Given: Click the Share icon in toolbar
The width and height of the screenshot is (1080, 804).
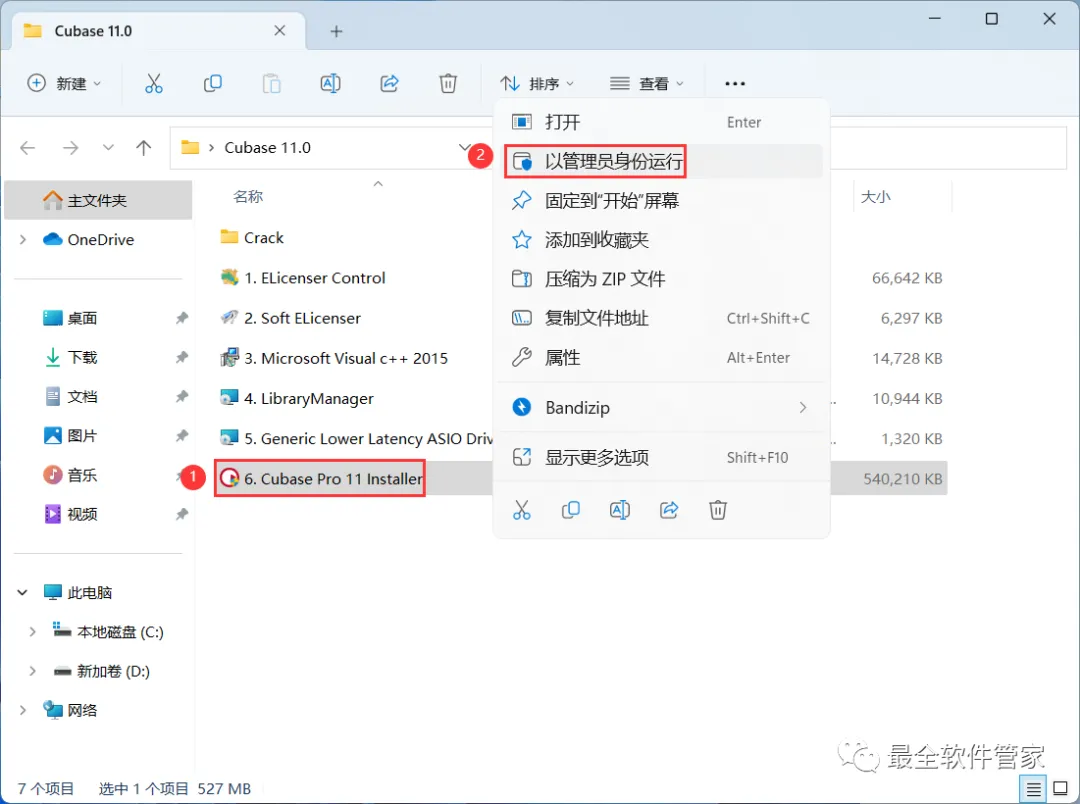Looking at the screenshot, I should (x=389, y=83).
